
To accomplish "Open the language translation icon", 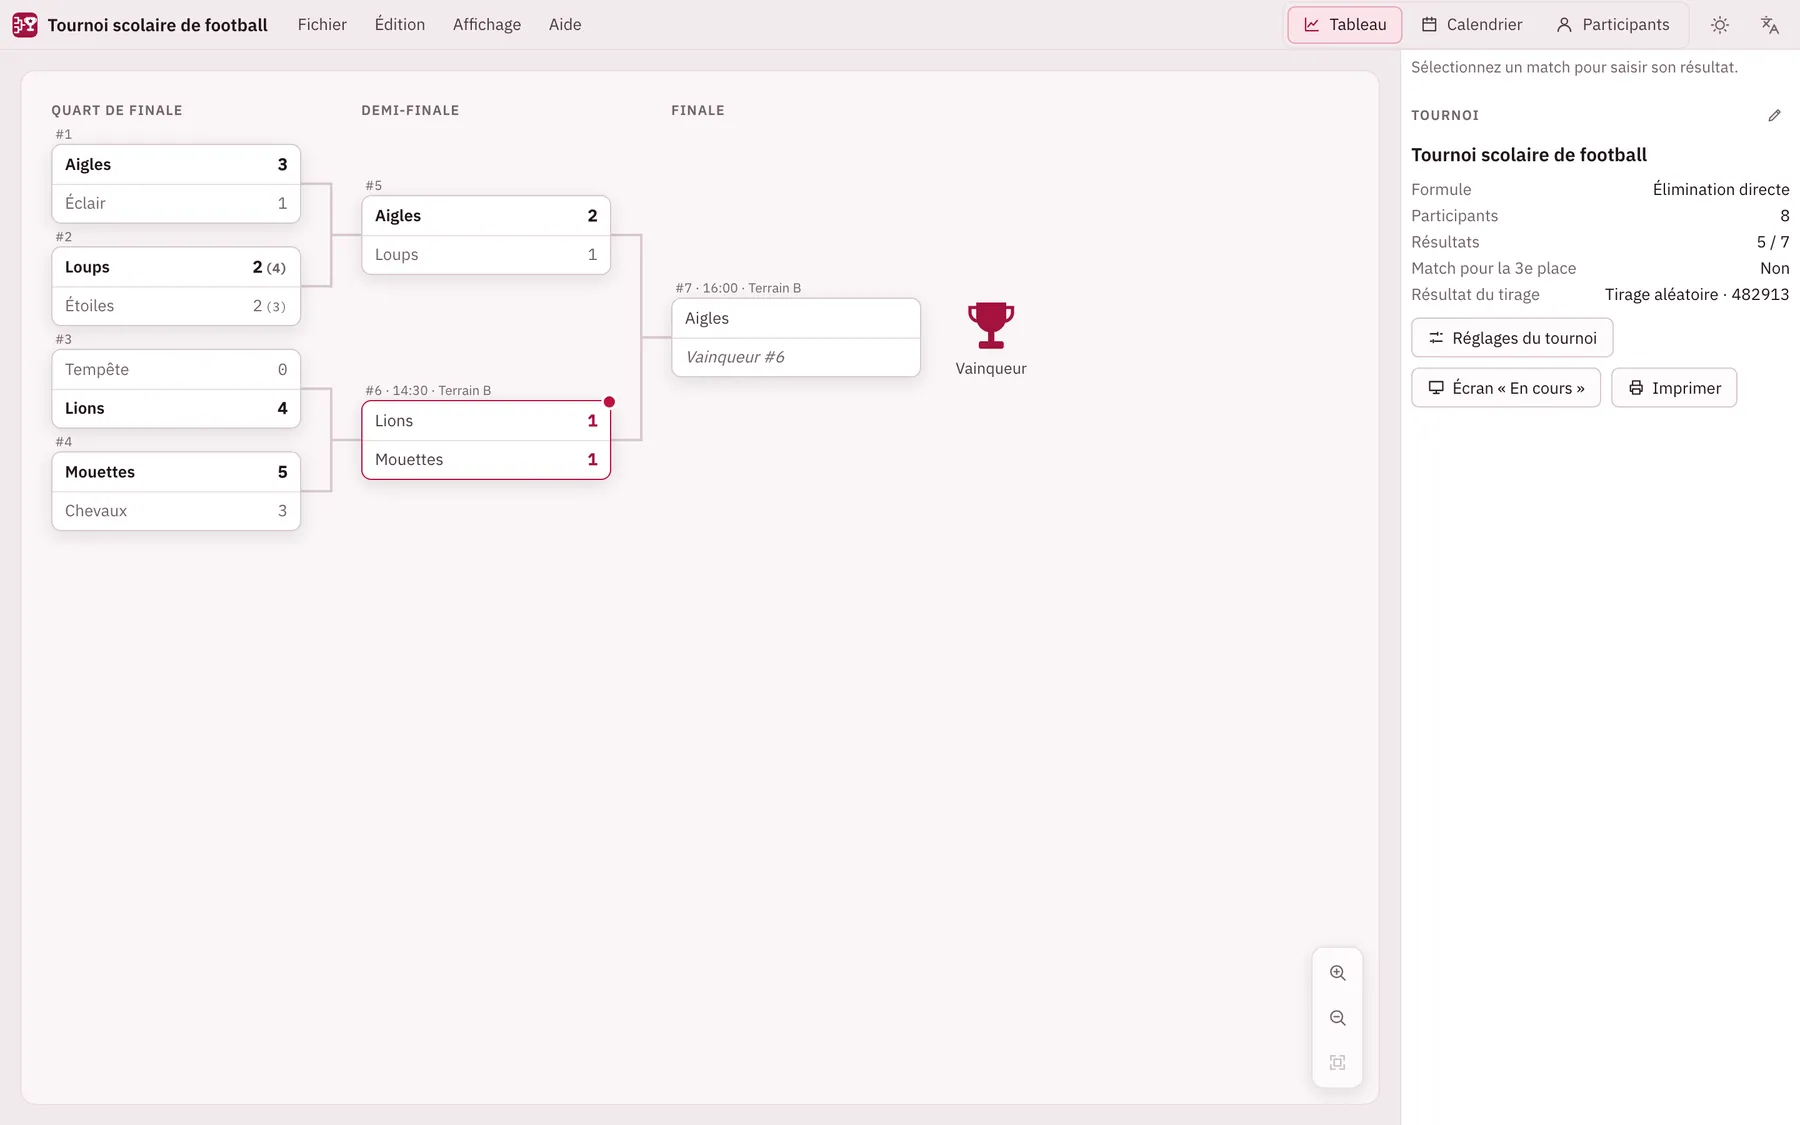I will coord(1770,25).
